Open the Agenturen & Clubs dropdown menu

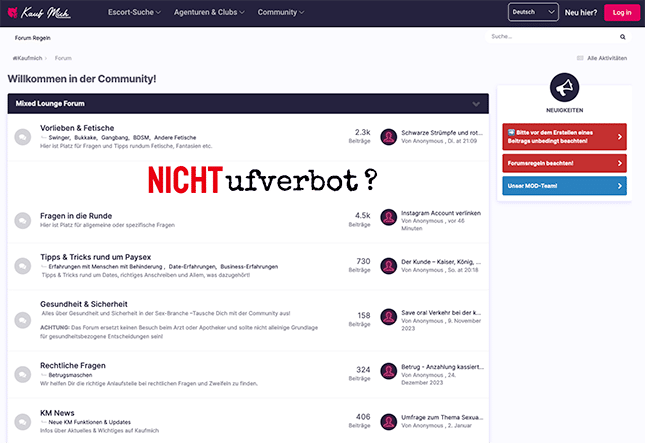209,12
